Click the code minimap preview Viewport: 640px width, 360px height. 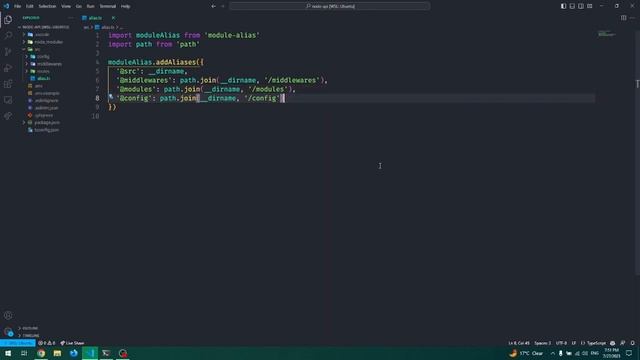pos(607,33)
